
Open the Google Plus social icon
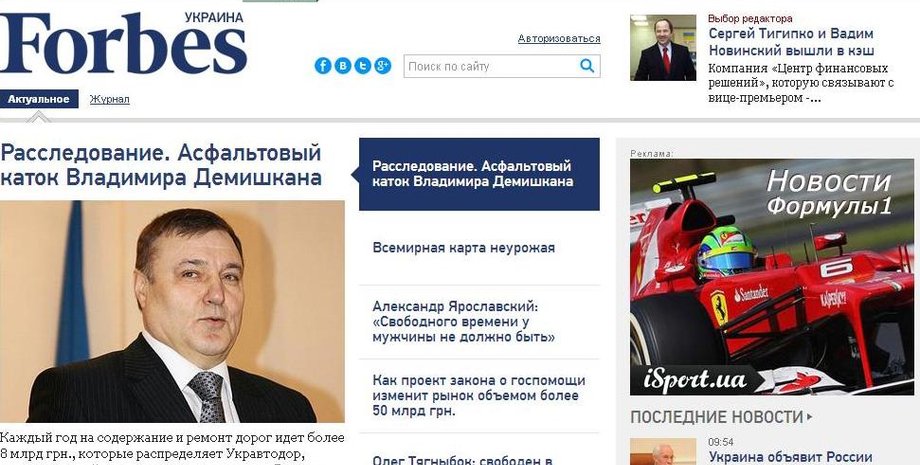pyautogui.click(x=383, y=66)
